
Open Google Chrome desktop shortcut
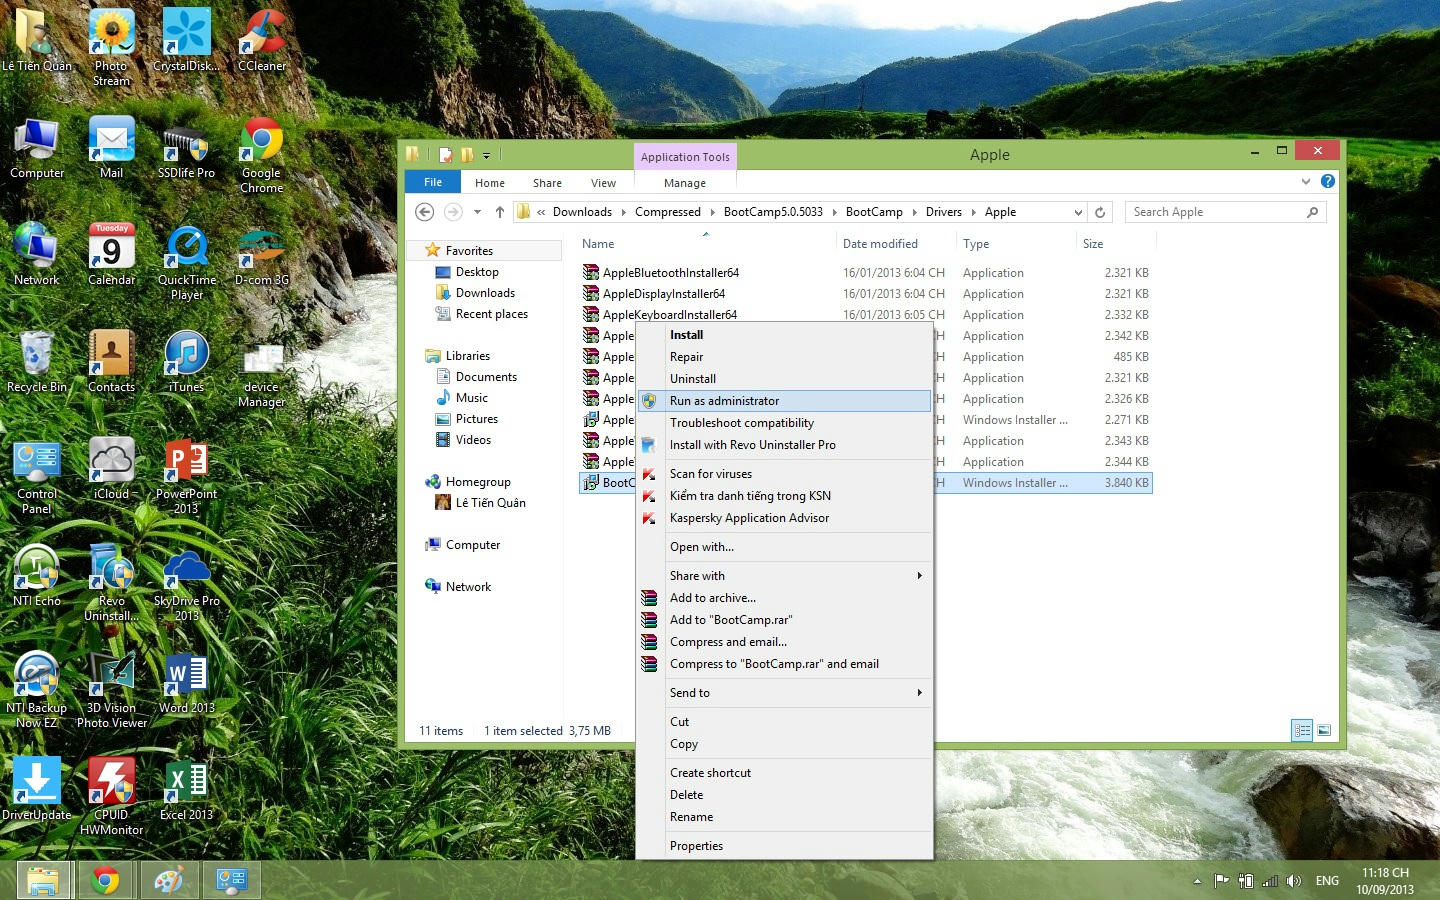[261, 155]
